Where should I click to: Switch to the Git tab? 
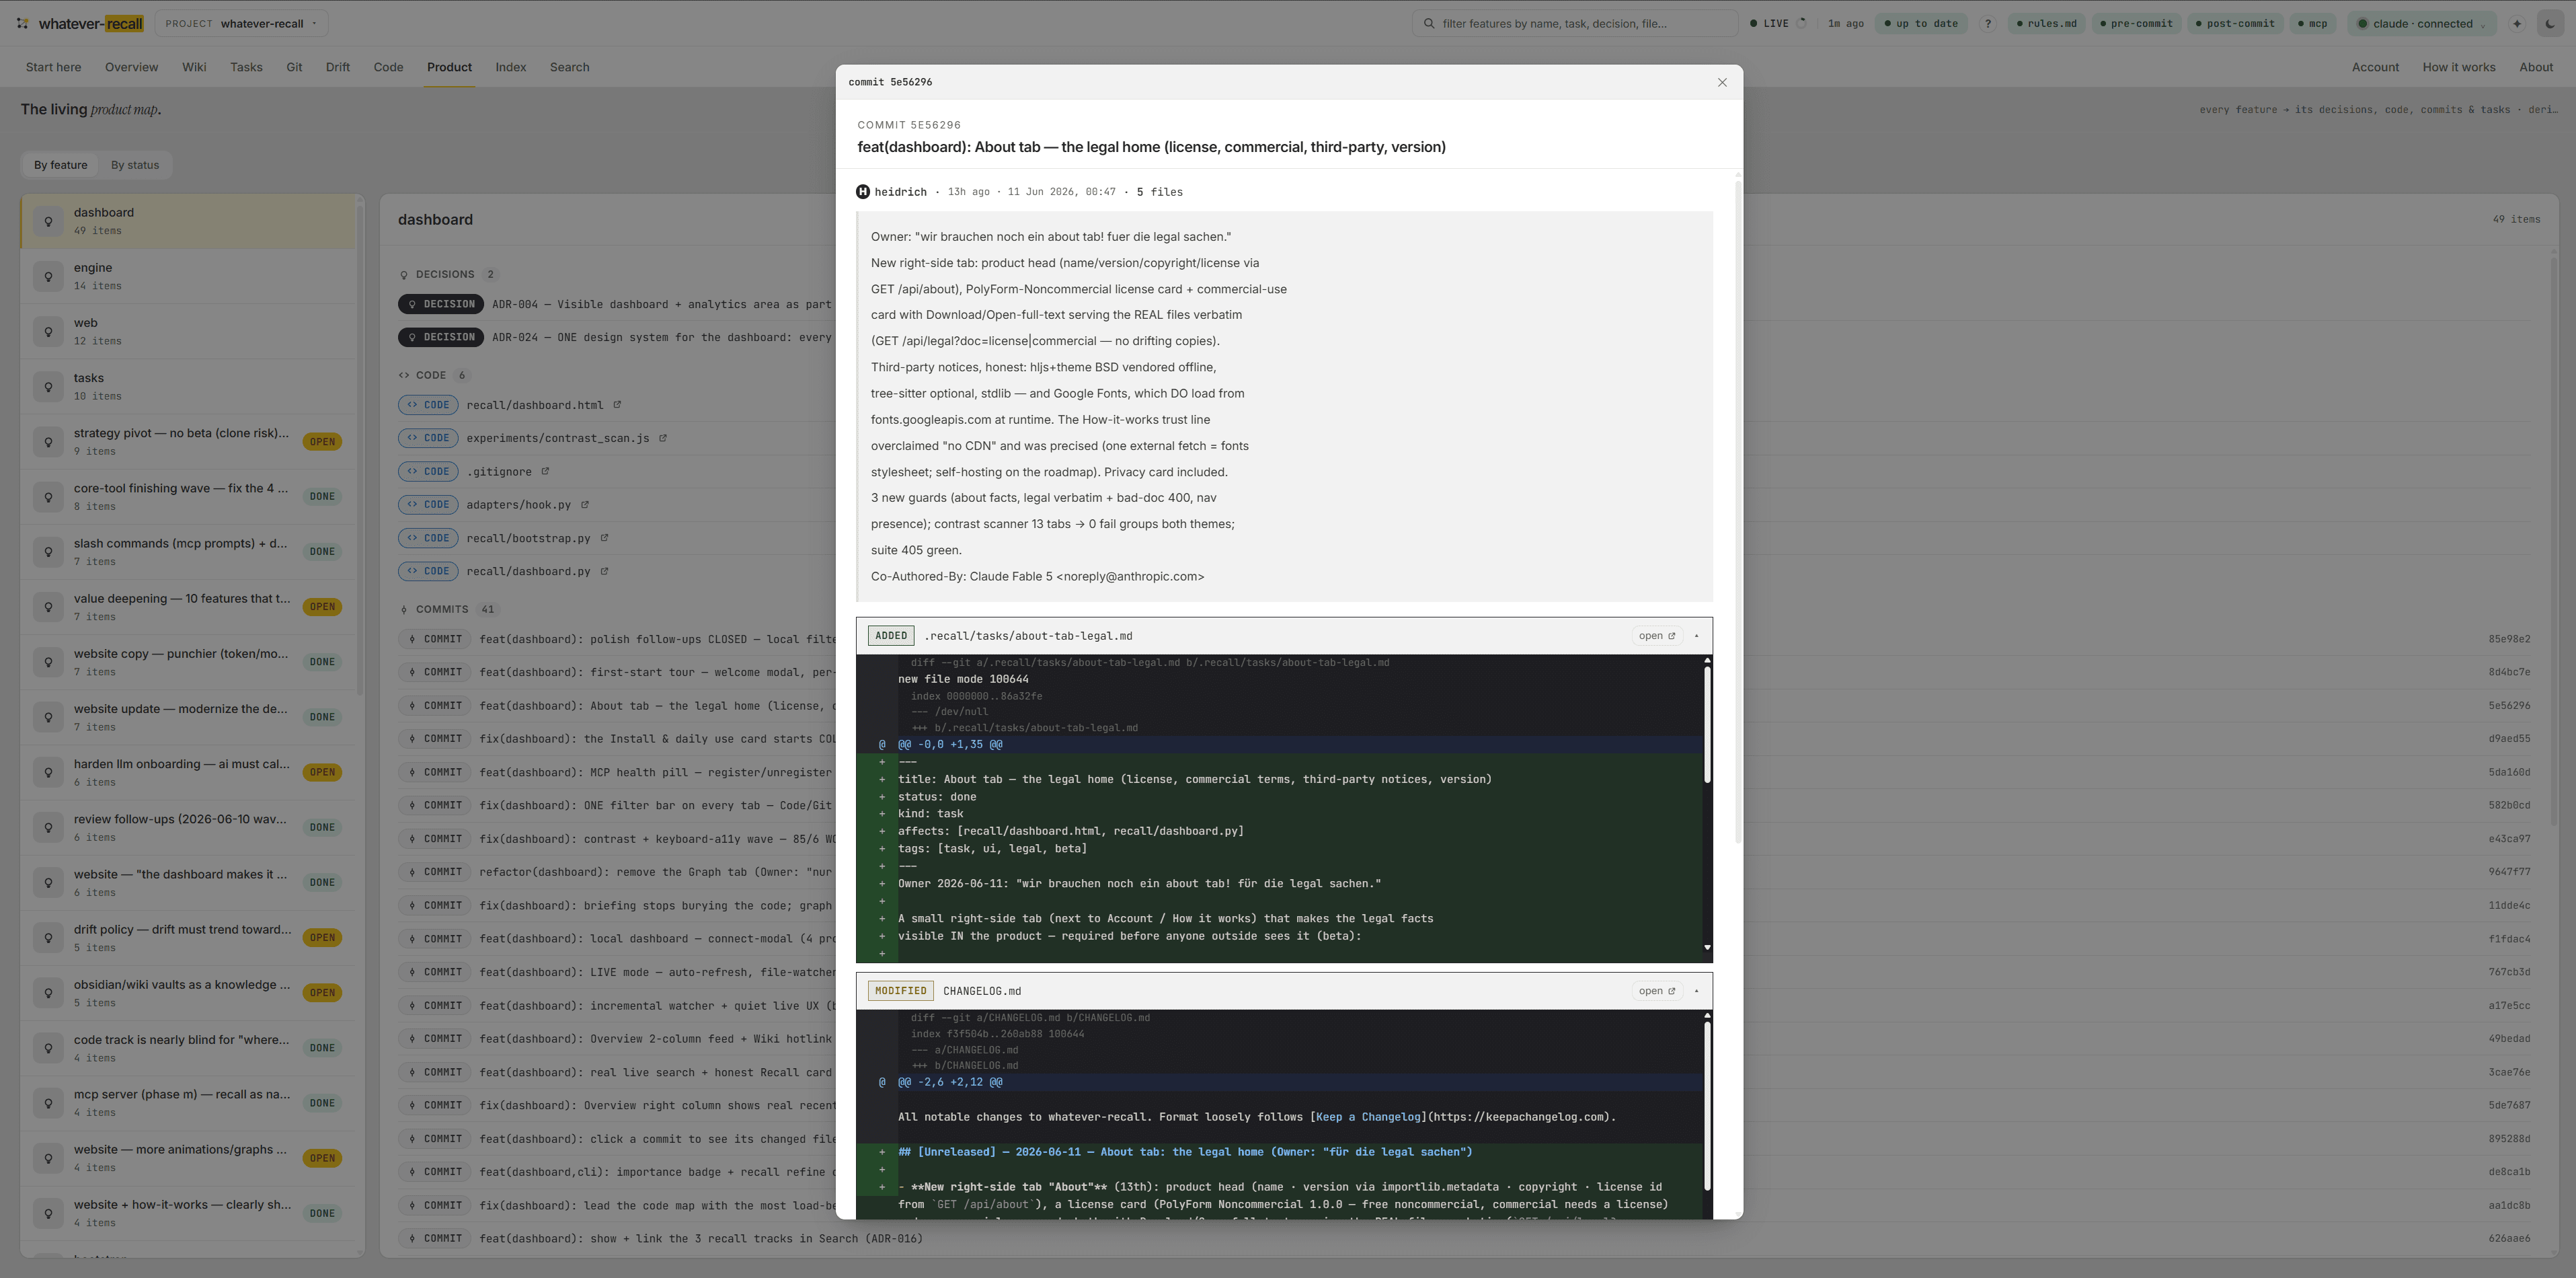(294, 67)
